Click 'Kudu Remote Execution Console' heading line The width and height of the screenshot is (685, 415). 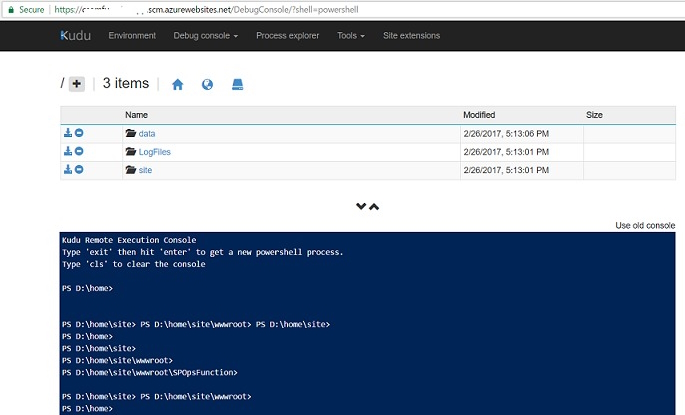(129, 240)
